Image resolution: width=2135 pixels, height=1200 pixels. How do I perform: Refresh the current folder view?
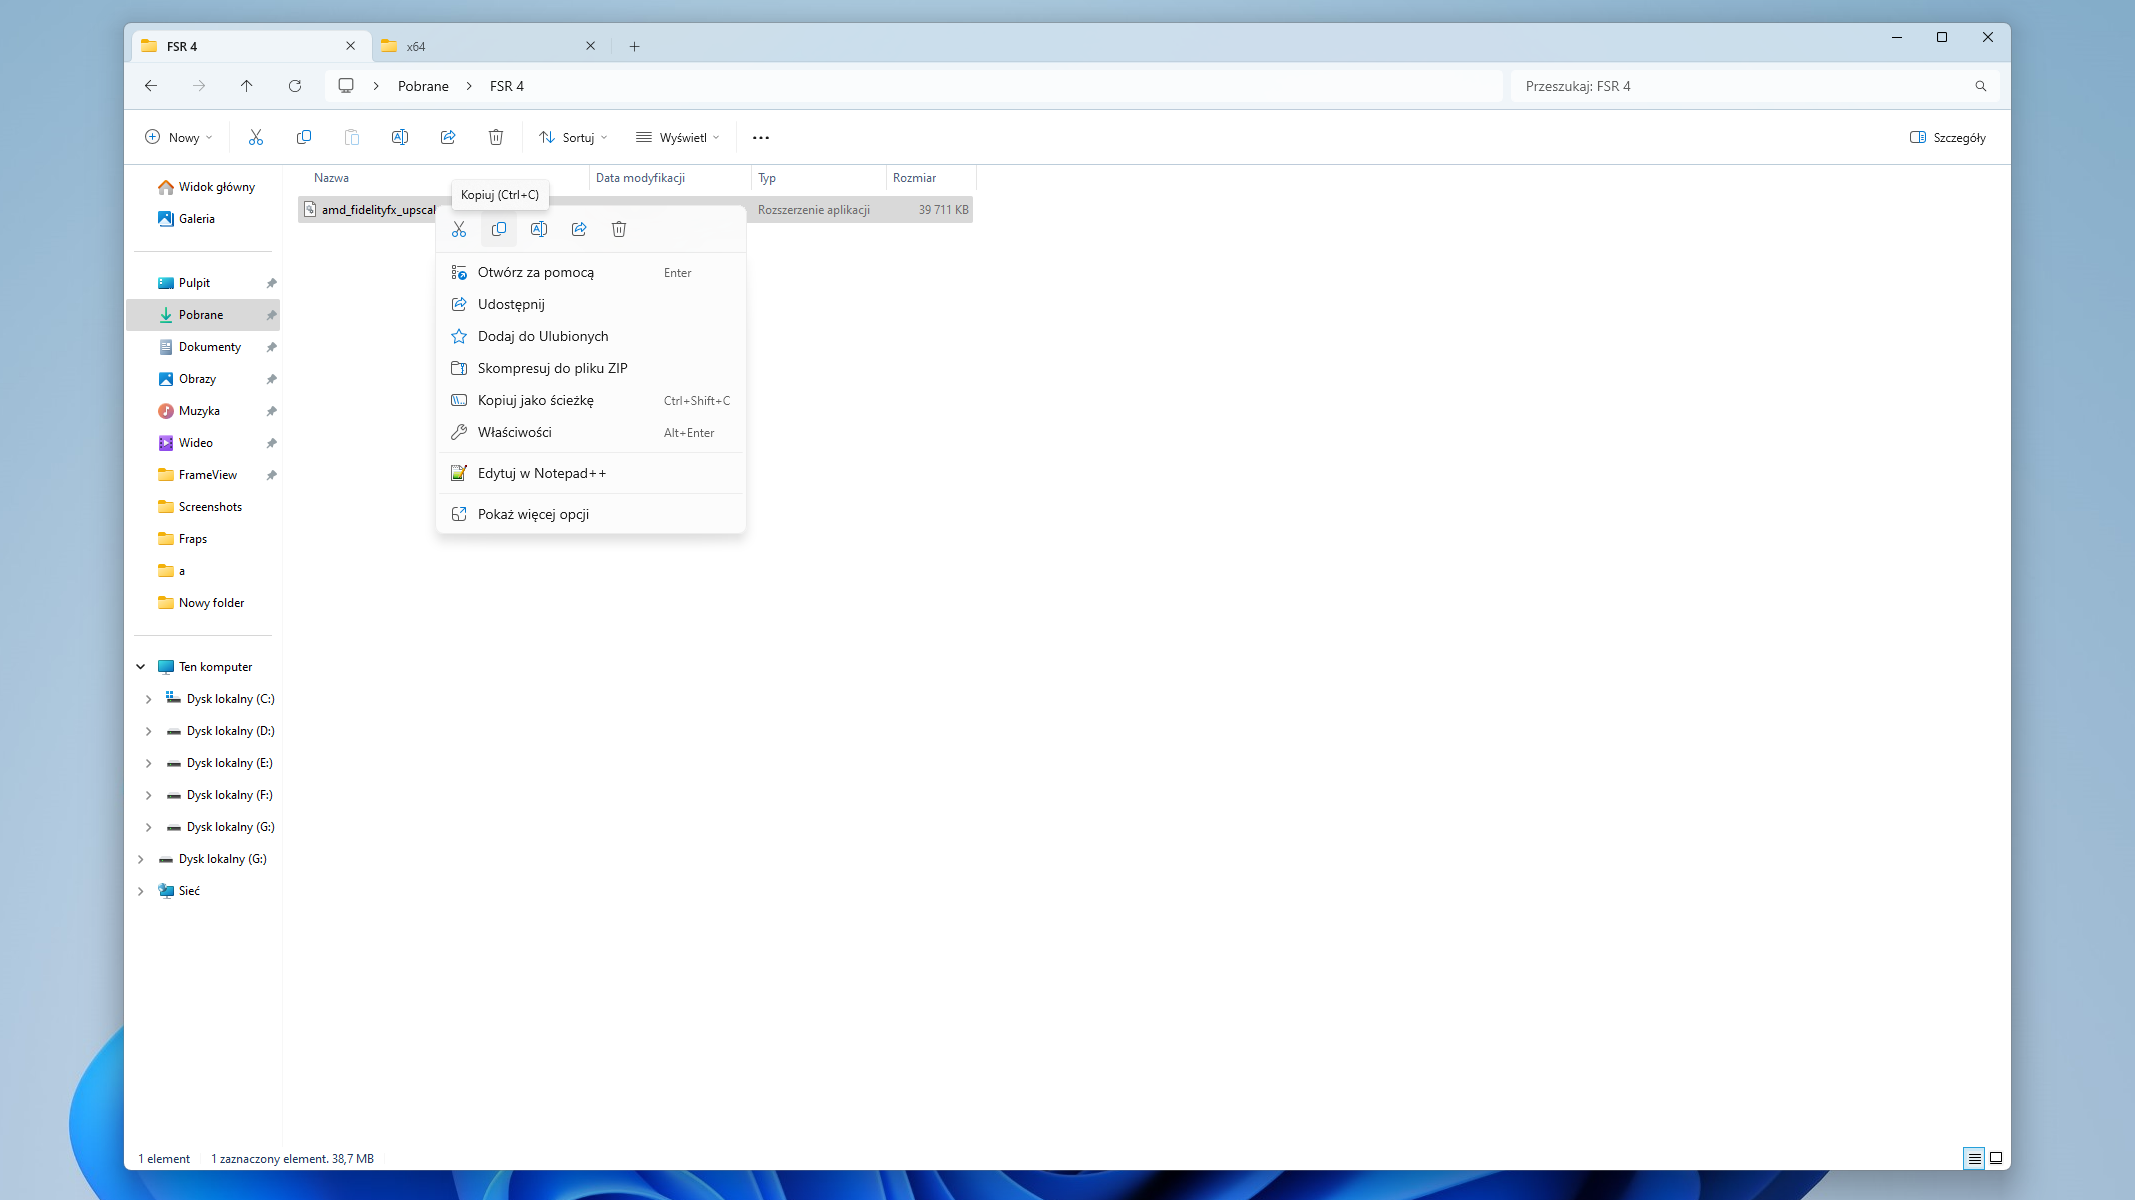pyautogui.click(x=295, y=86)
